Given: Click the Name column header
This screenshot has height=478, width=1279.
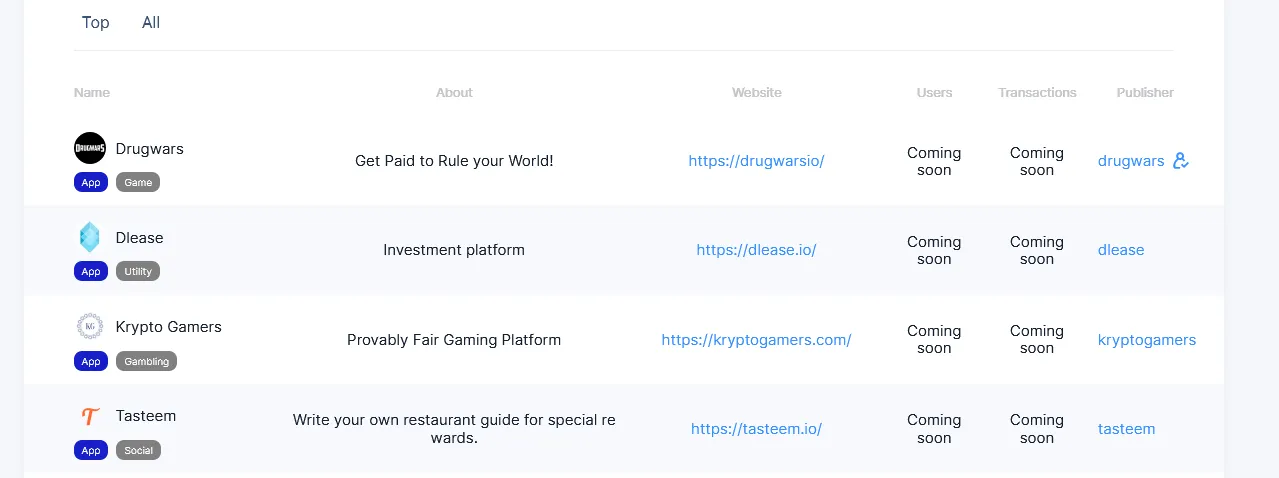Looking at the screenshot, I should pyautogui.click(x=92, y=92).
